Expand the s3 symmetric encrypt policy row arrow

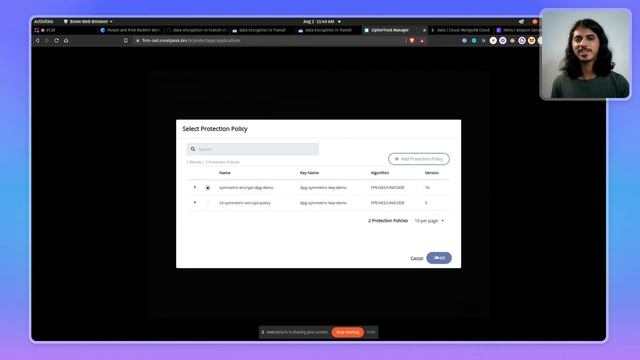click(195, 202)
